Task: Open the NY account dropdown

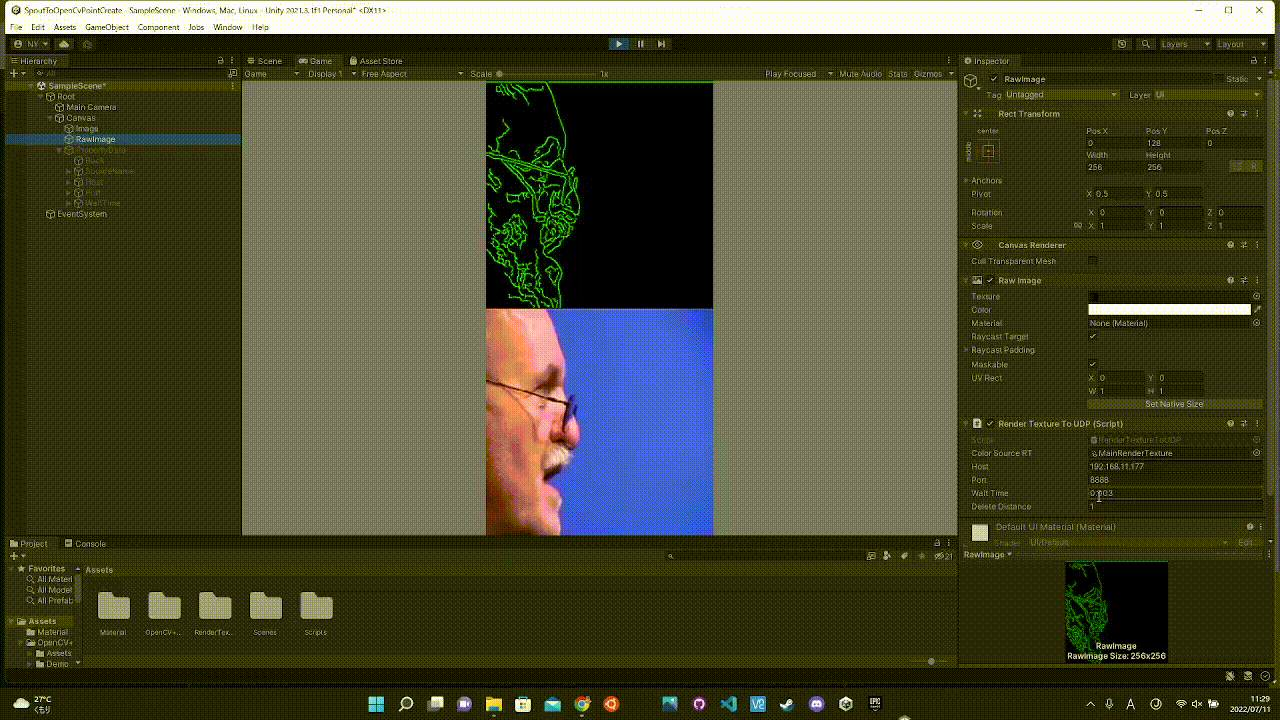Action: (x=30, y=44)
